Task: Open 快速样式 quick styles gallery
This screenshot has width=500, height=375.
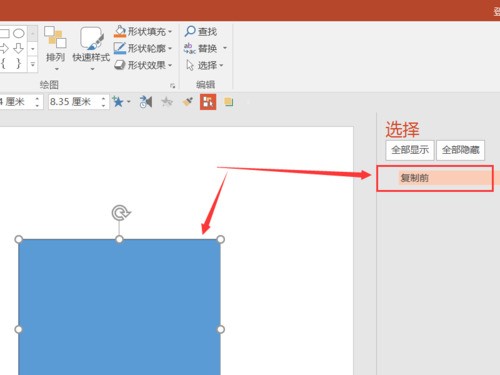Action: (91, 48)
